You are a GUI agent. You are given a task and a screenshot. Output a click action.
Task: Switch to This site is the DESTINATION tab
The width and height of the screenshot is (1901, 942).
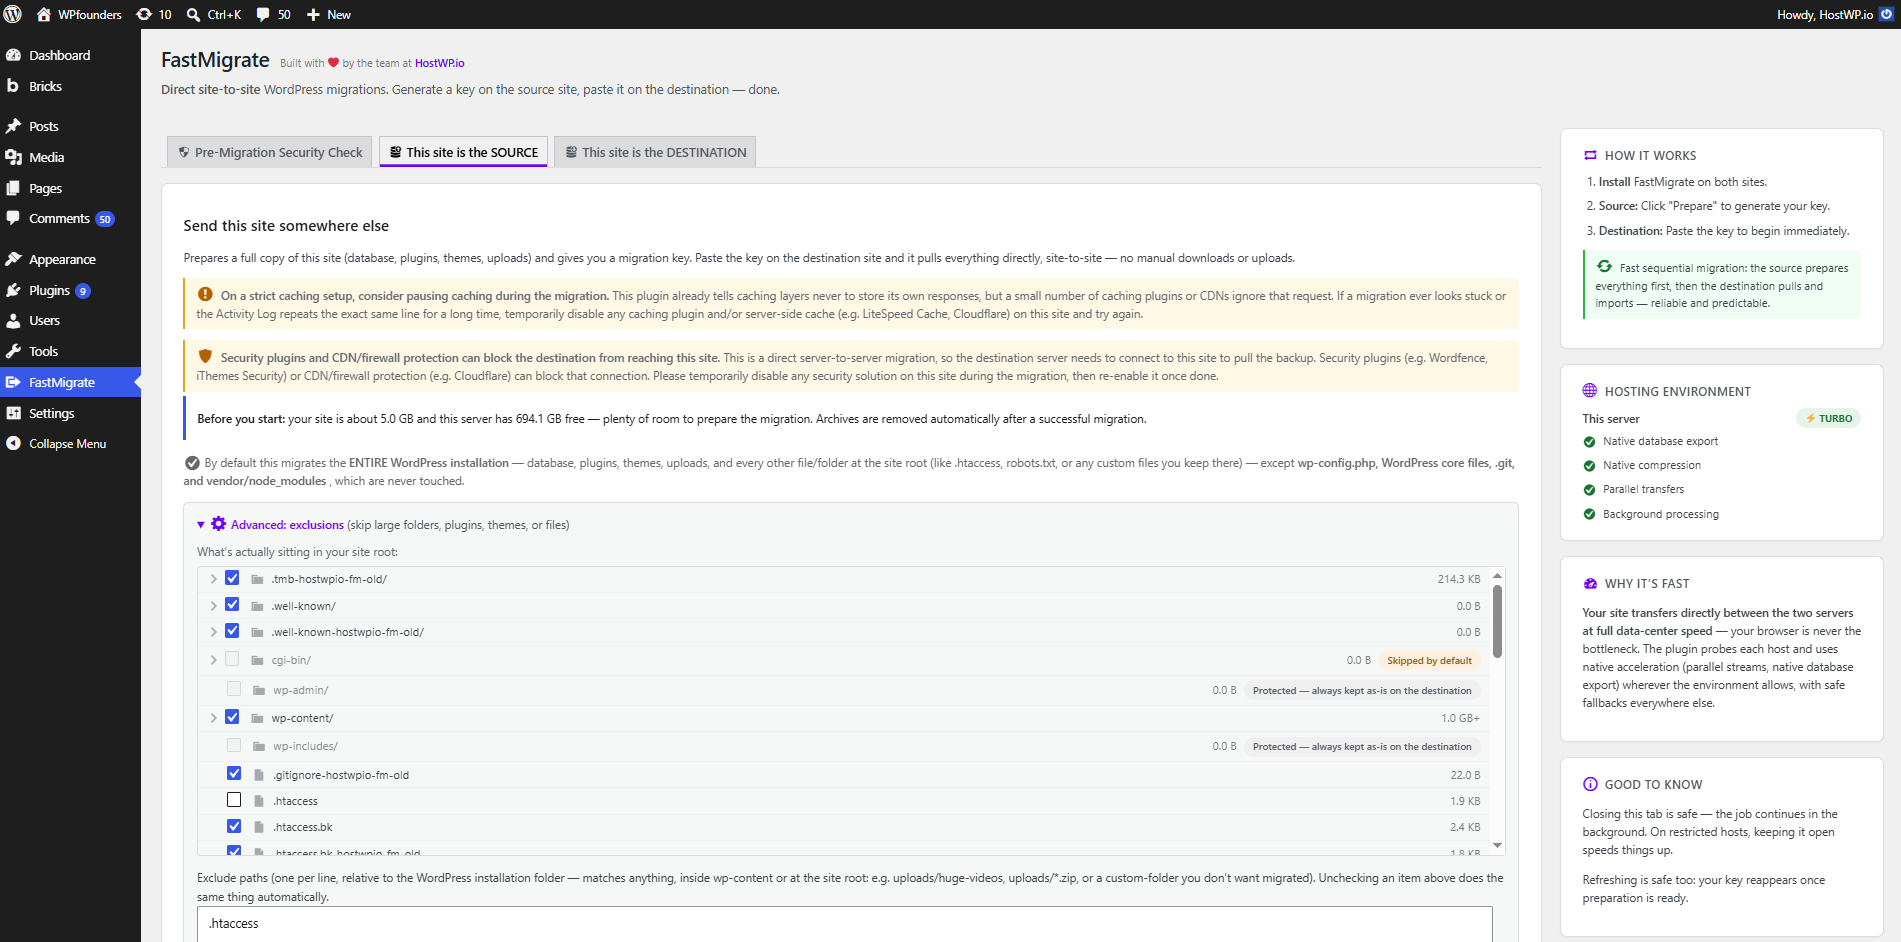click(655, 152)
